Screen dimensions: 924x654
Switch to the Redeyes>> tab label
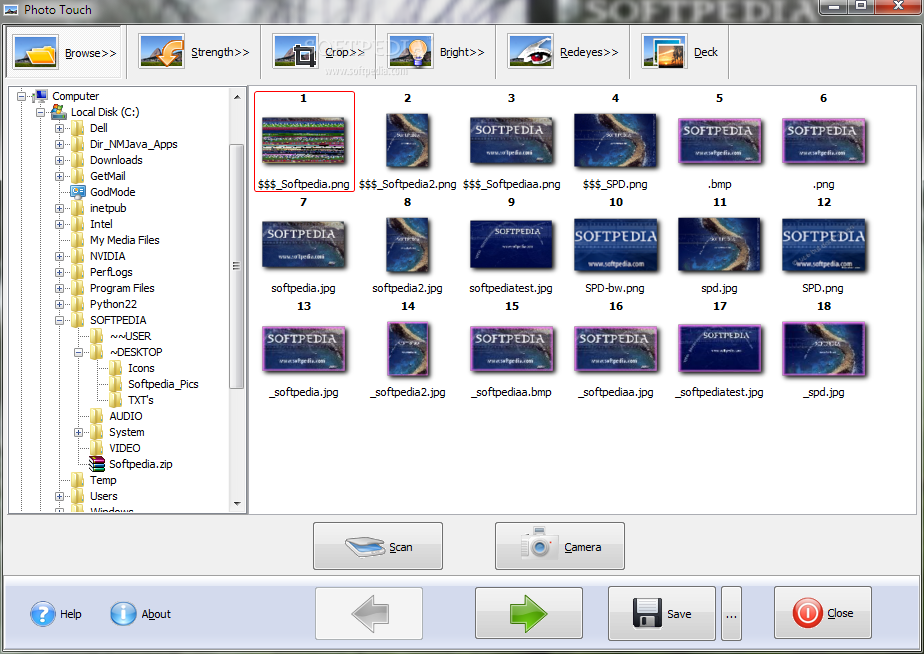589,52
